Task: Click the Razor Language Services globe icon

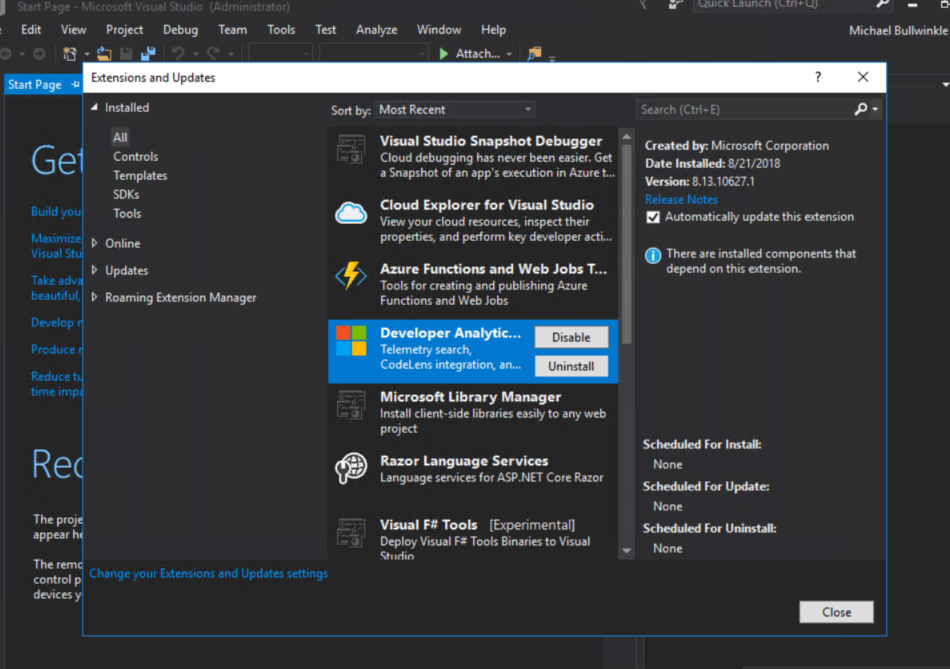Action: [351, 468]
